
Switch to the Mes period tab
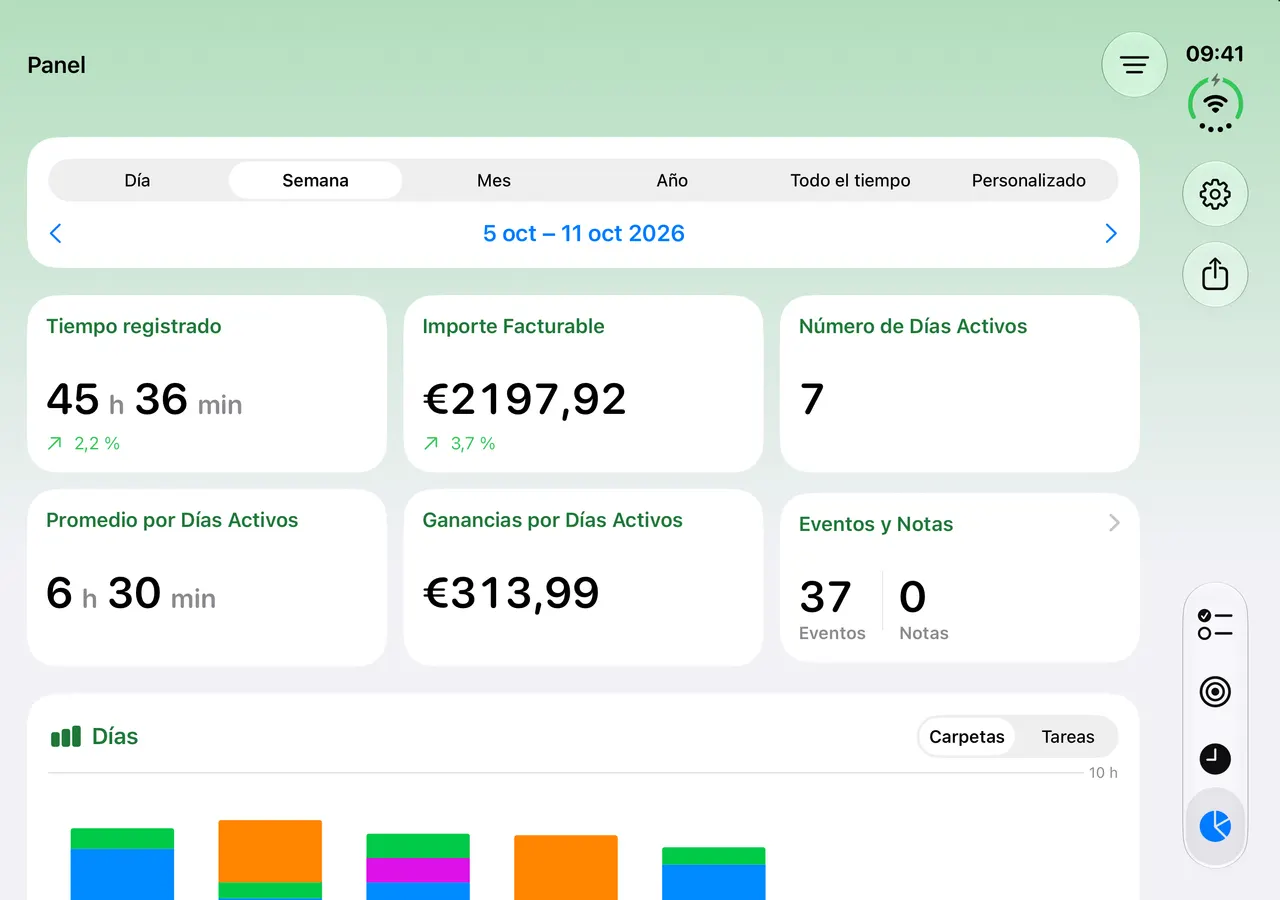tap(494, 181)
